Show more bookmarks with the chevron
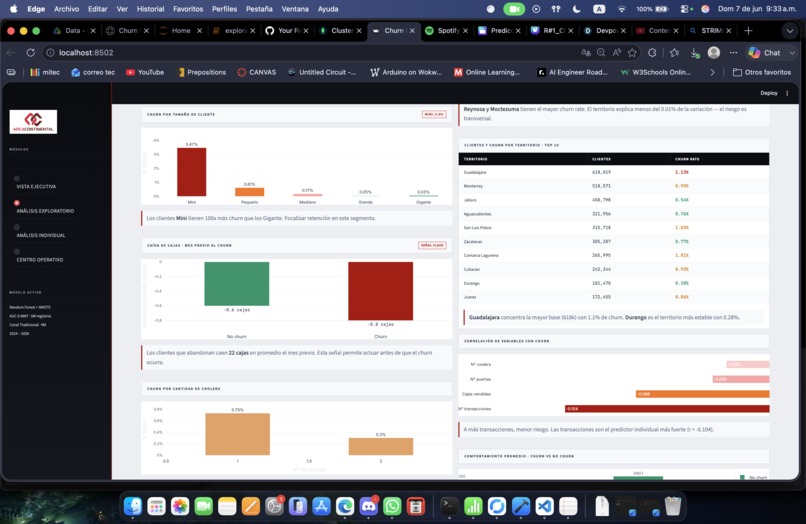 (712, 73)
